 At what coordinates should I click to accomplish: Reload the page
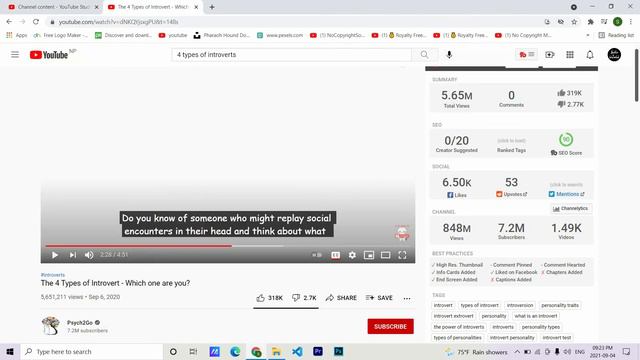[x=36, y=22]
